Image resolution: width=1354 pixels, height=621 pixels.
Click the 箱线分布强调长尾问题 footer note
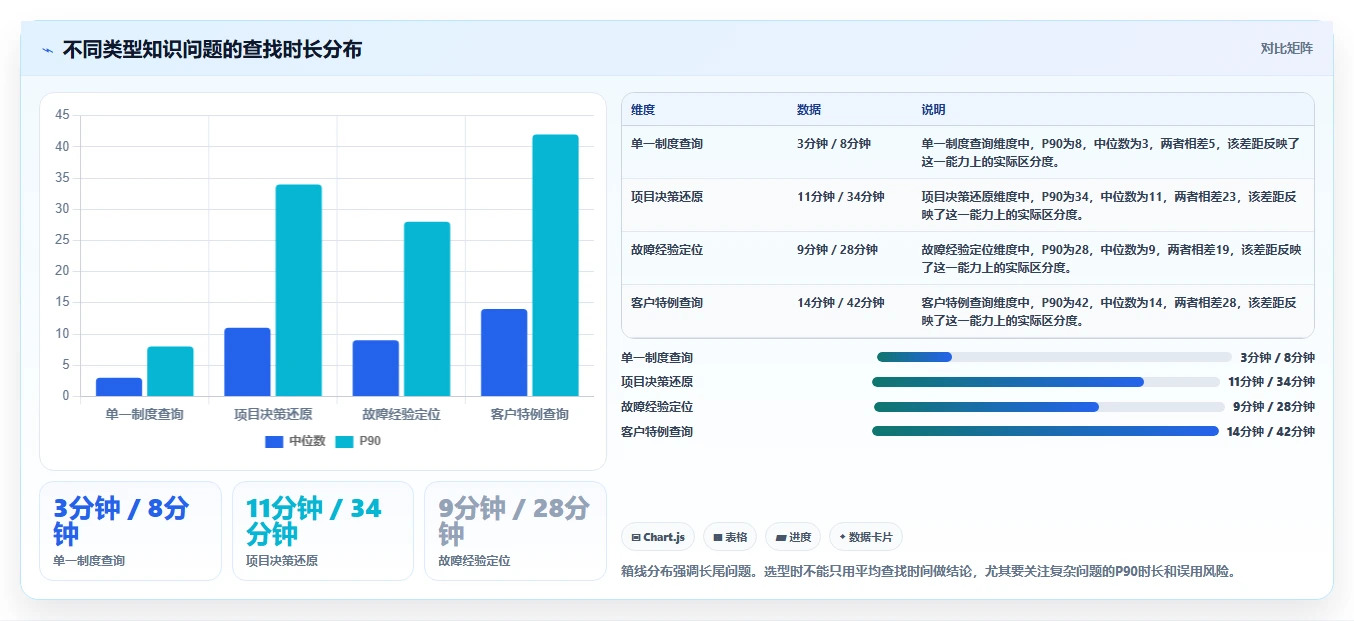pos(929,572)
